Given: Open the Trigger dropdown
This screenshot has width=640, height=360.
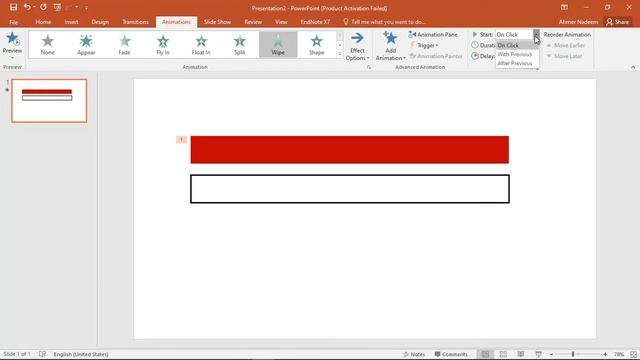Looking at the screenshot, I should click(424, 45).
